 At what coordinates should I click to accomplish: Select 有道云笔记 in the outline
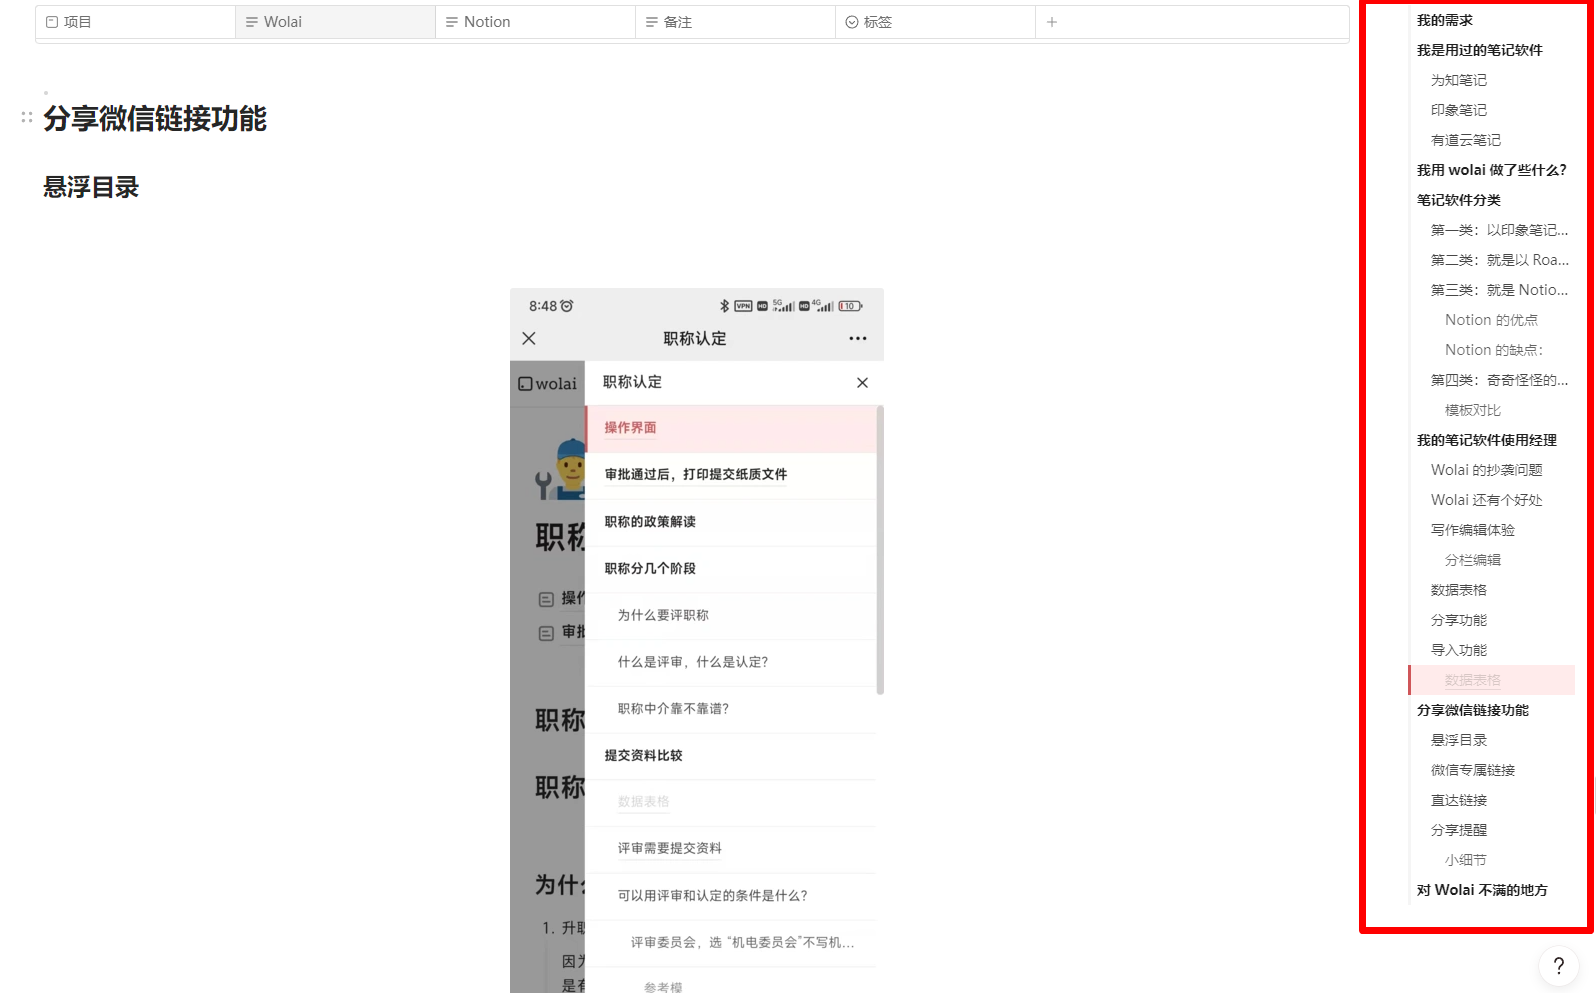(1465, 140)
